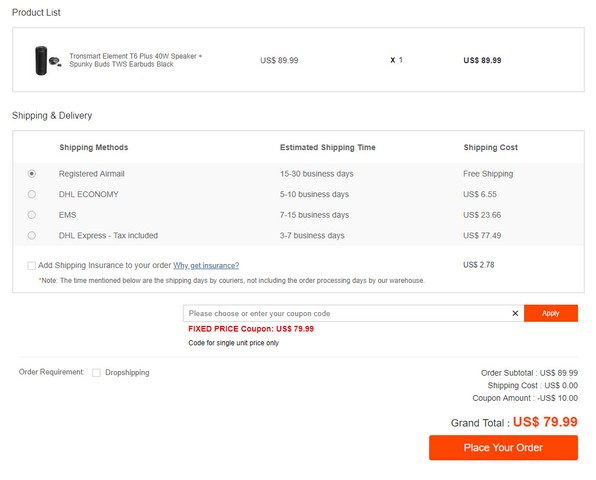Click the Shipping Methods column header

(94, 147)
